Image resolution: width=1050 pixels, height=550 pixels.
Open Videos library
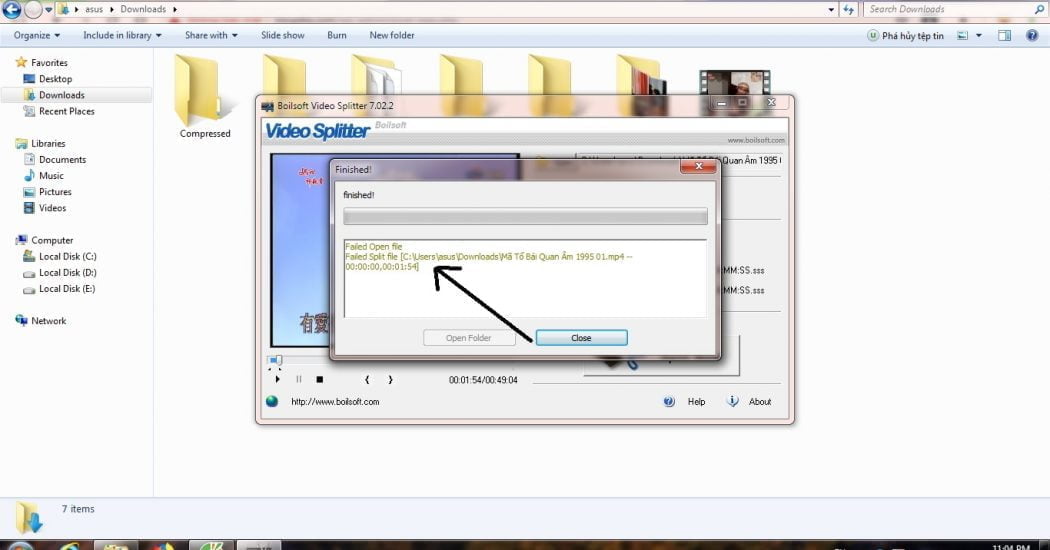[52, 208]
